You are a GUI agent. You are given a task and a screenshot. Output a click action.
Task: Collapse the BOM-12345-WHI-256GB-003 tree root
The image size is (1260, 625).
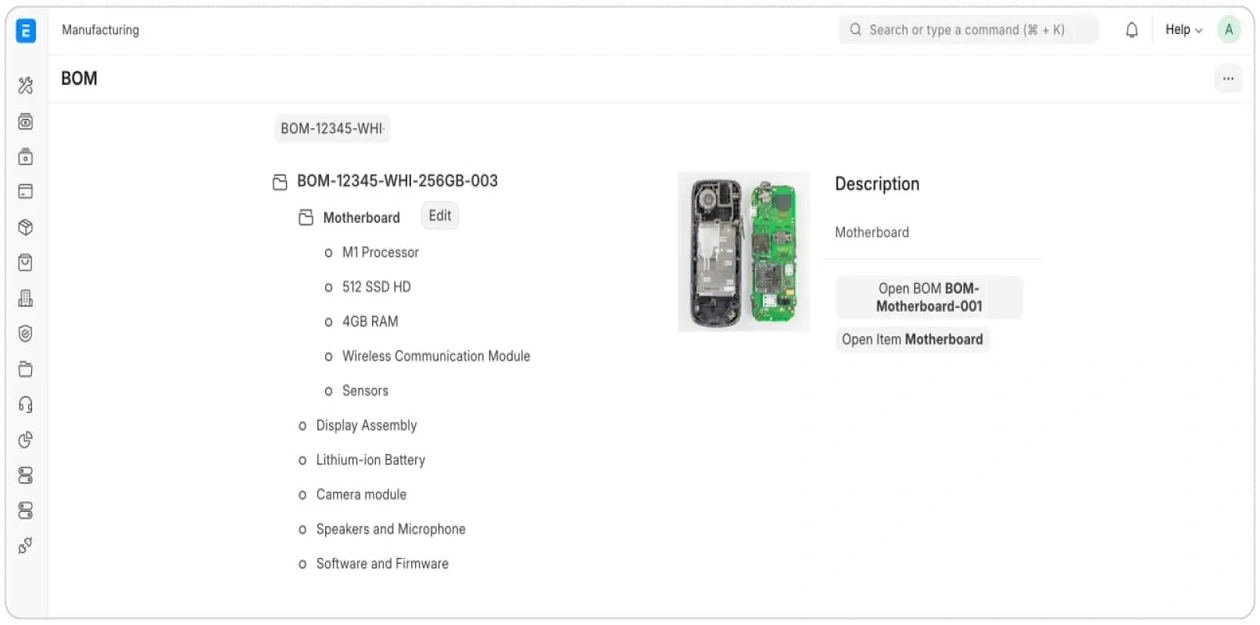point(280,182)
